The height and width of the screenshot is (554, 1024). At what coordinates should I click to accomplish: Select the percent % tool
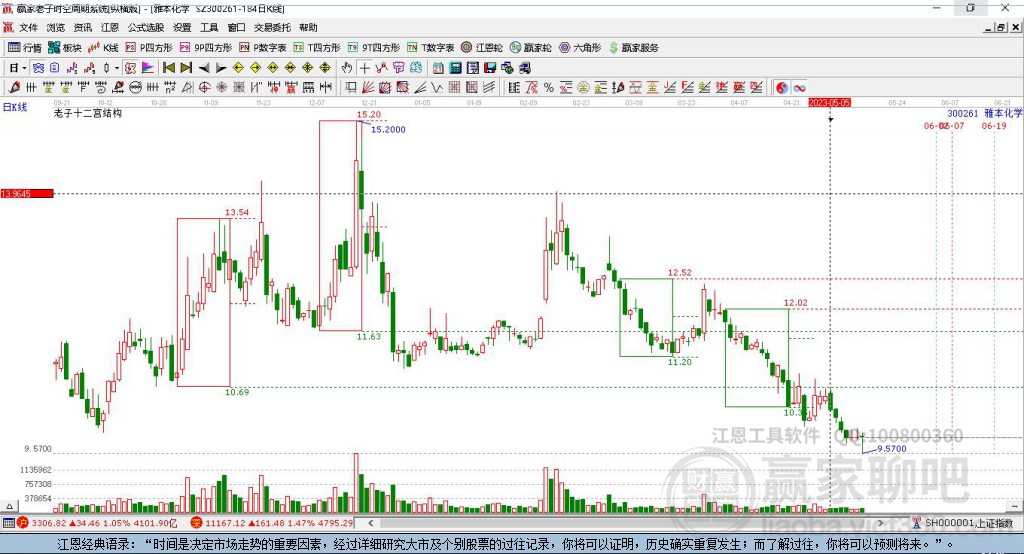549,88
